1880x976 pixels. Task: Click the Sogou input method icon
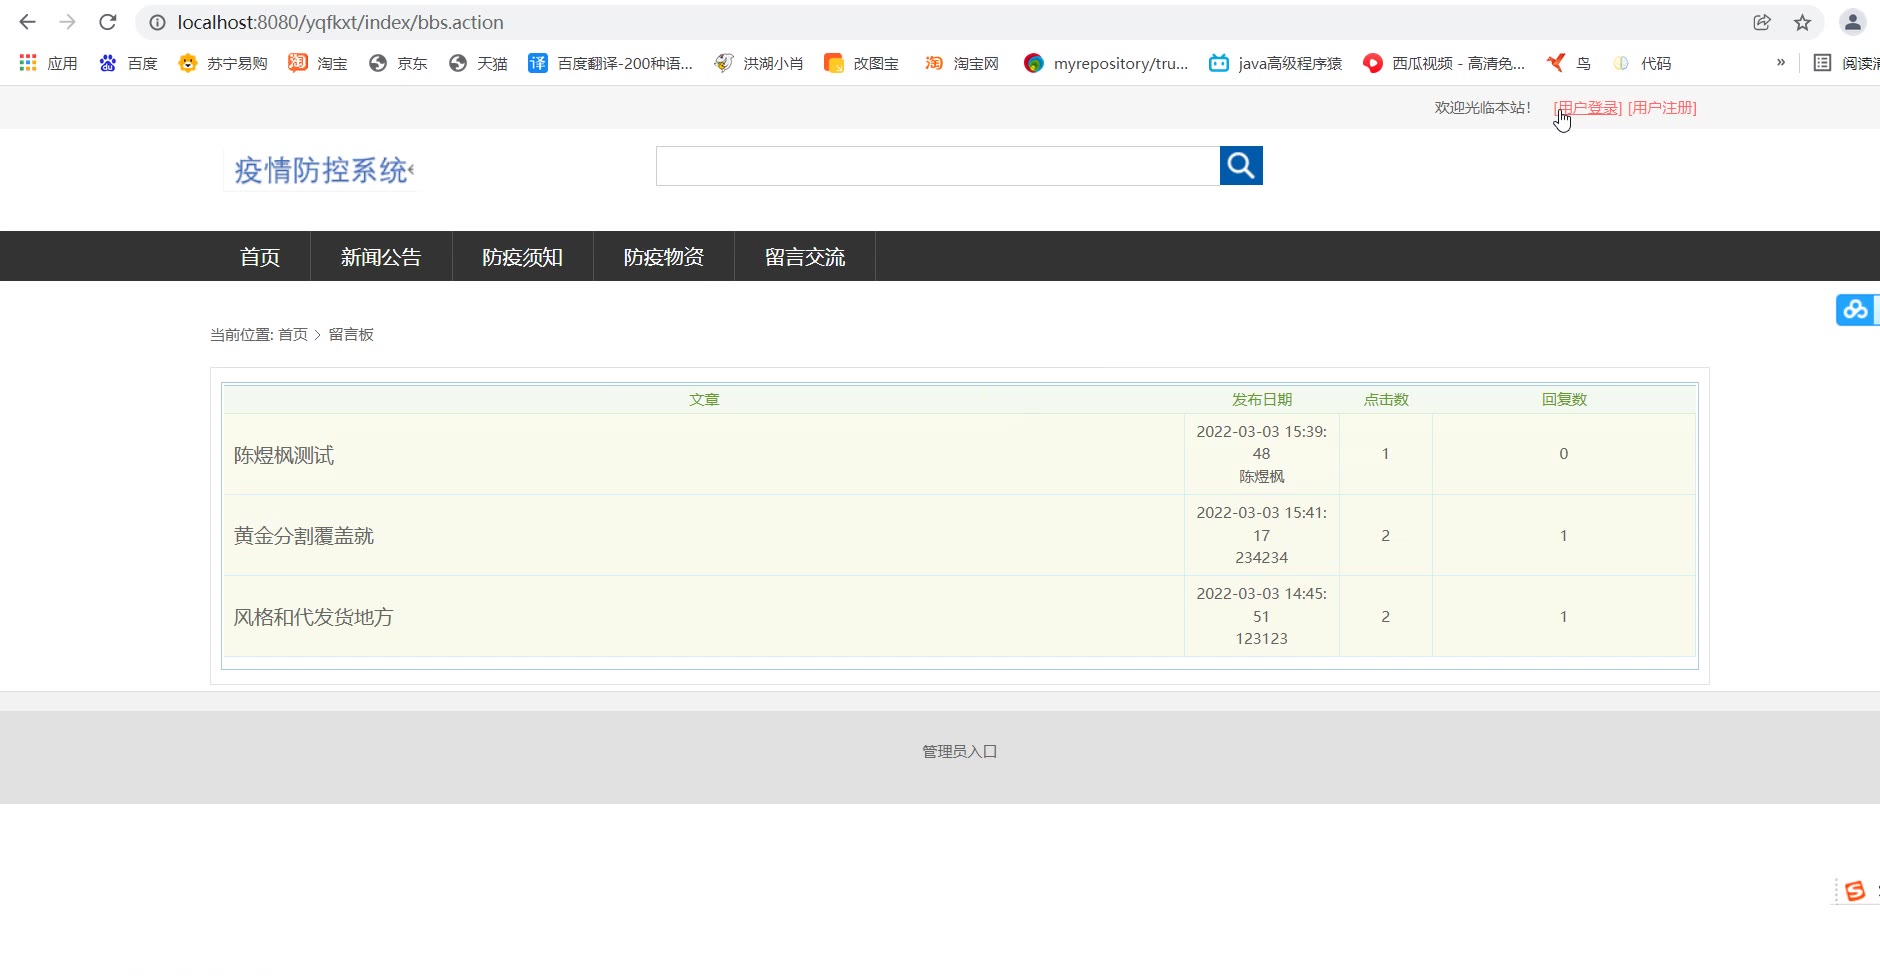click(1855, 891)
